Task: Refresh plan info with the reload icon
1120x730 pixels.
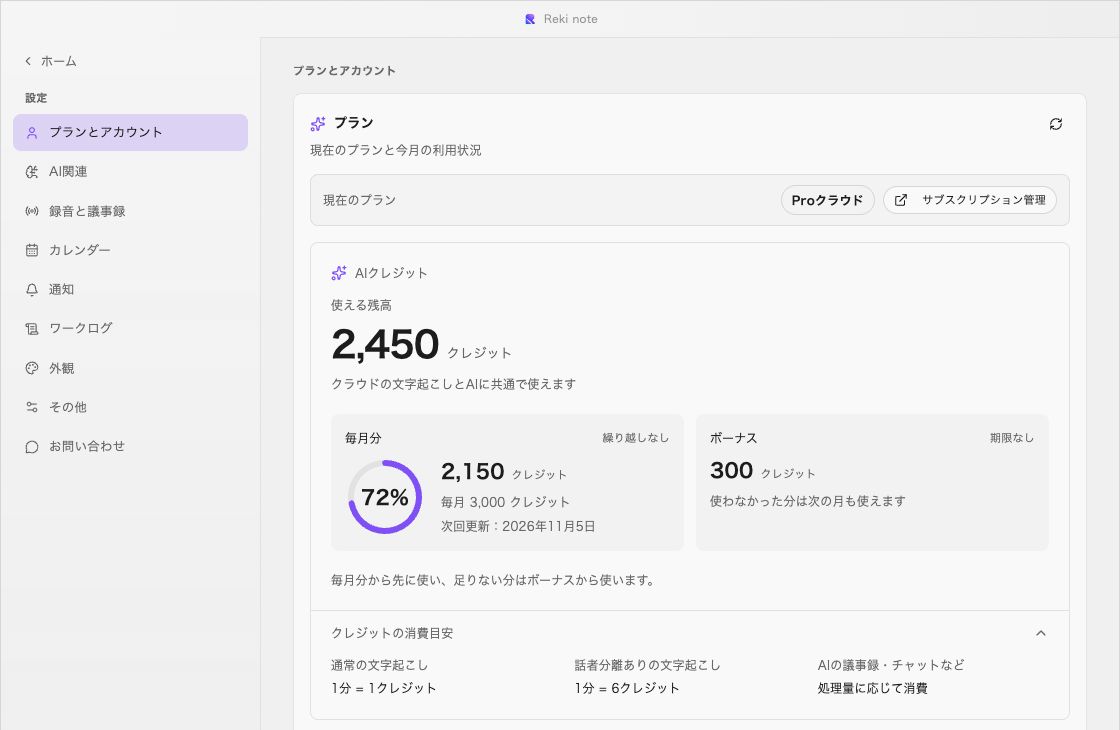Action: point(1056,124)
